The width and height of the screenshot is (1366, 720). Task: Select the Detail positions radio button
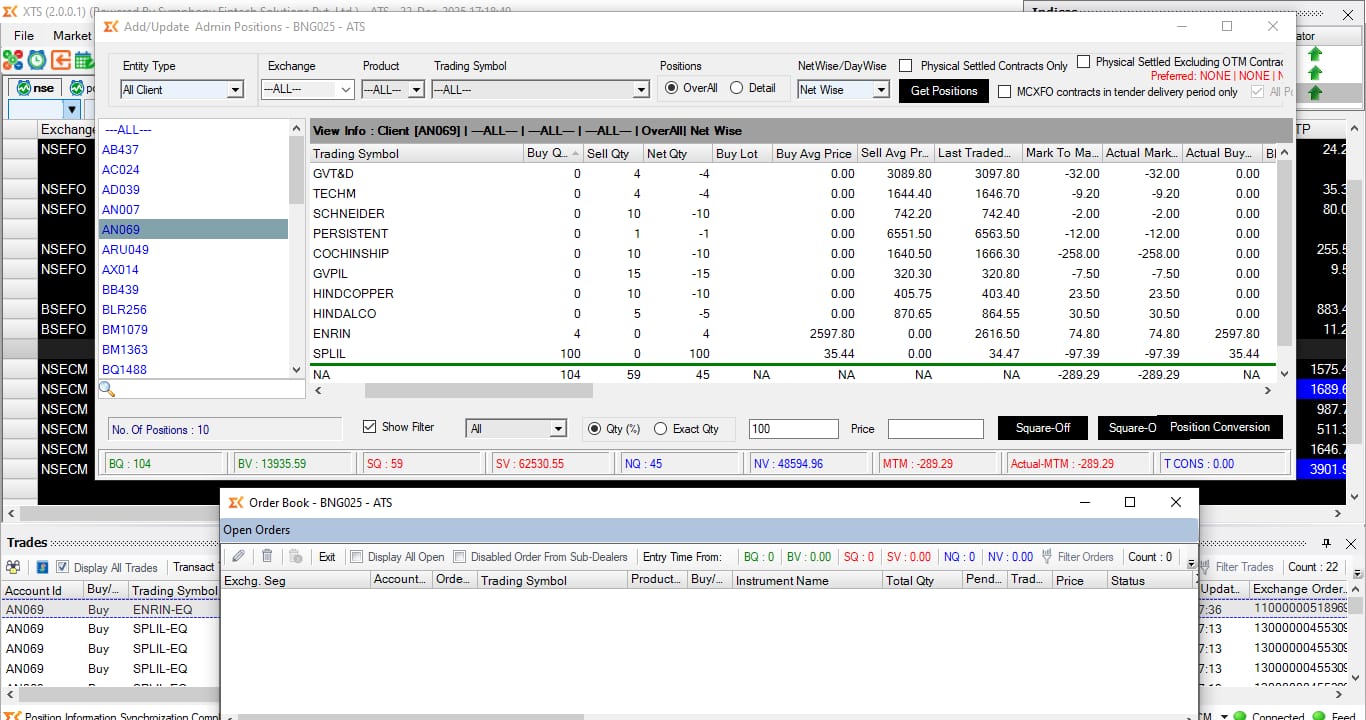coord(737,88)
